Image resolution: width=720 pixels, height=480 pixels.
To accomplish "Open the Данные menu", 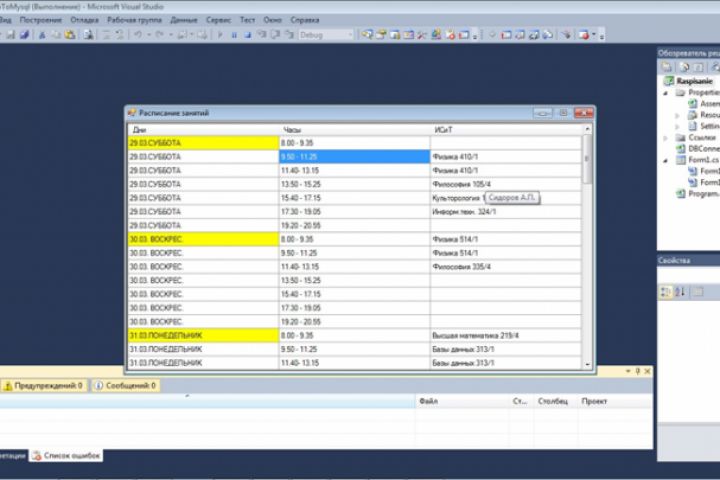I will [184, 20].
